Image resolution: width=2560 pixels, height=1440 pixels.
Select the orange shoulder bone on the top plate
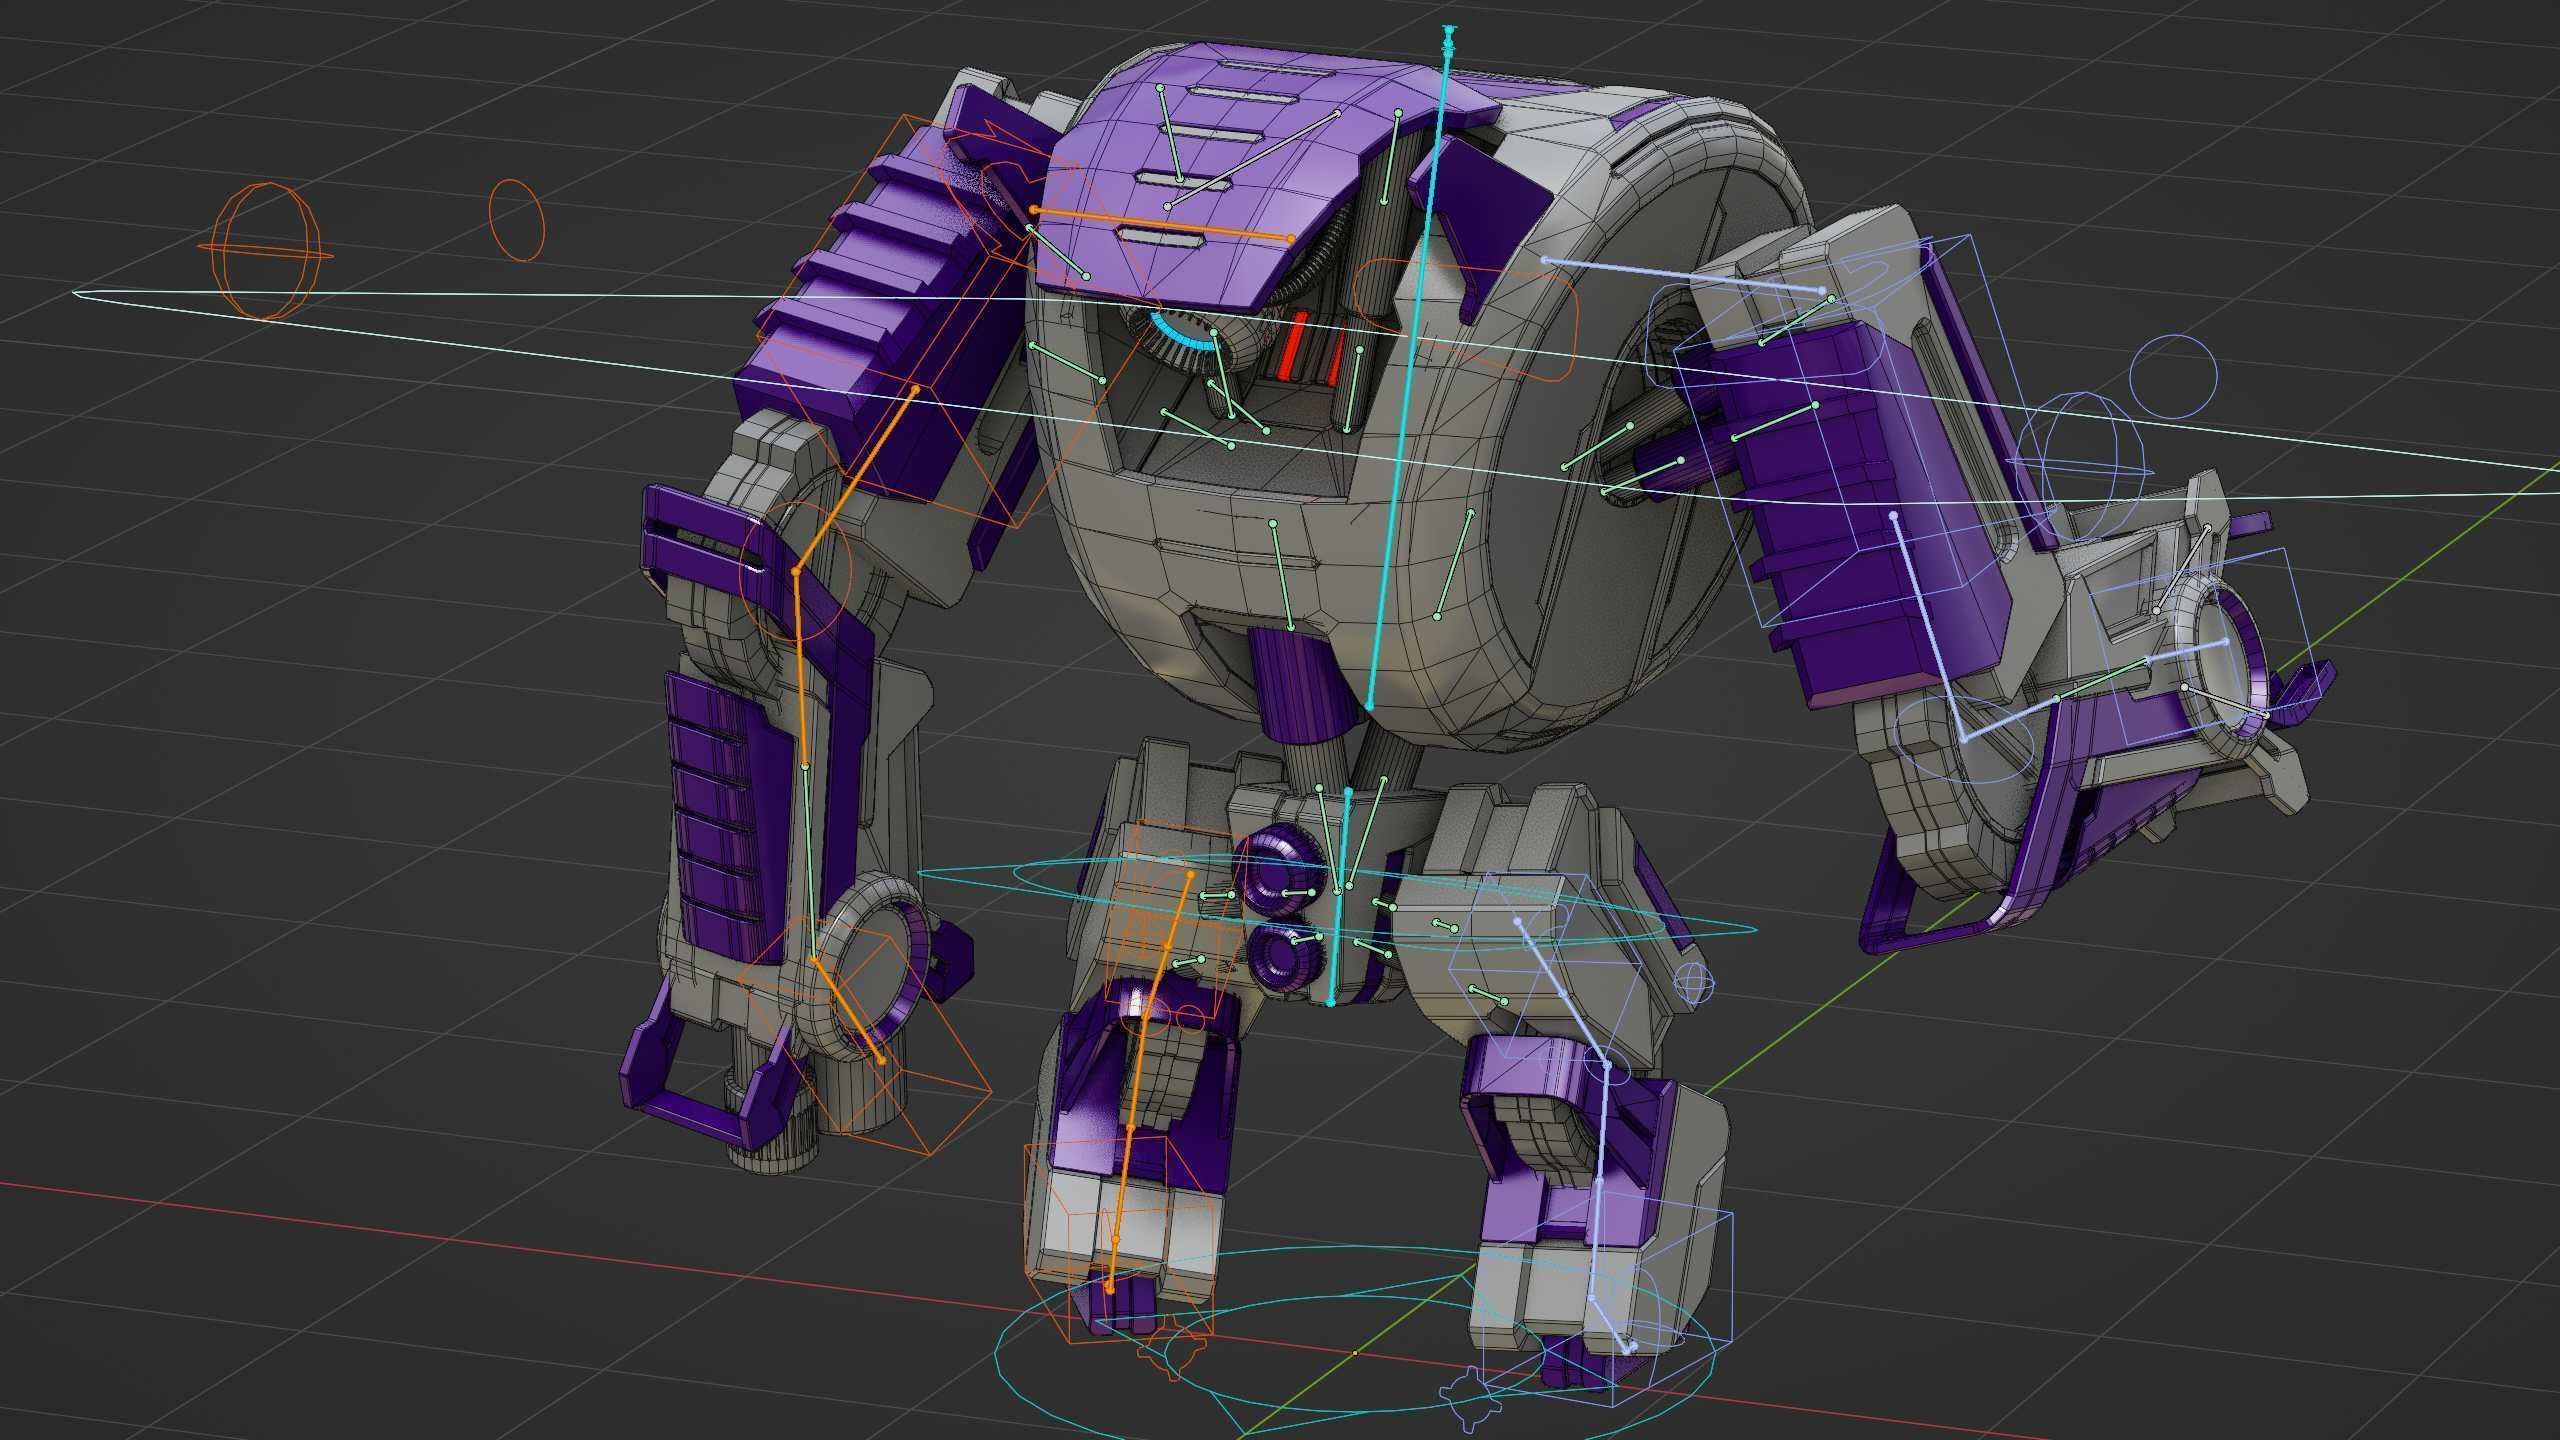point(1162,224)
